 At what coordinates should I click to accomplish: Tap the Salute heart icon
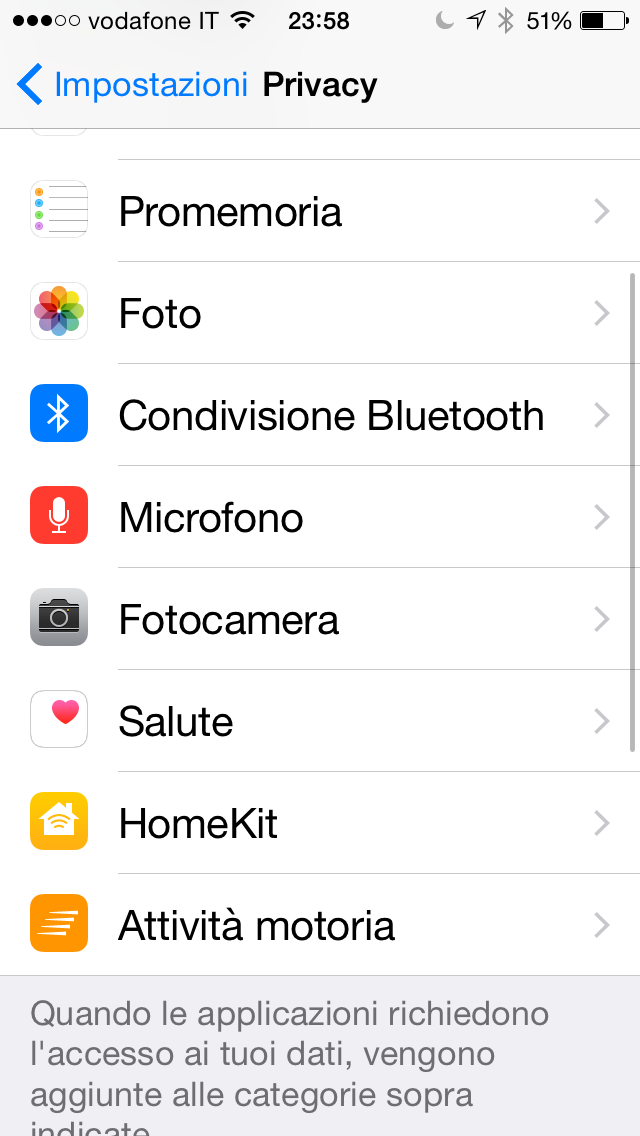pyautogui.click(x=59, y=720)
